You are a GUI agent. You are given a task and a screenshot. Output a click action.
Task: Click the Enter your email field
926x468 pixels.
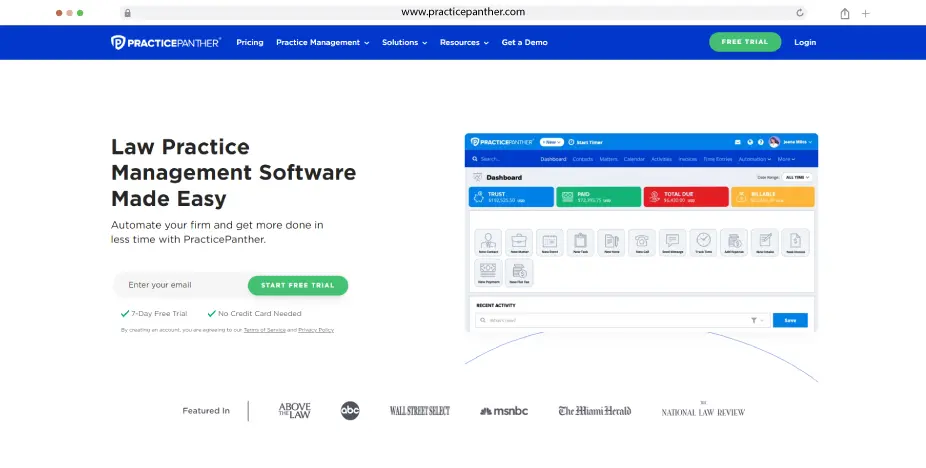(181, 285)
